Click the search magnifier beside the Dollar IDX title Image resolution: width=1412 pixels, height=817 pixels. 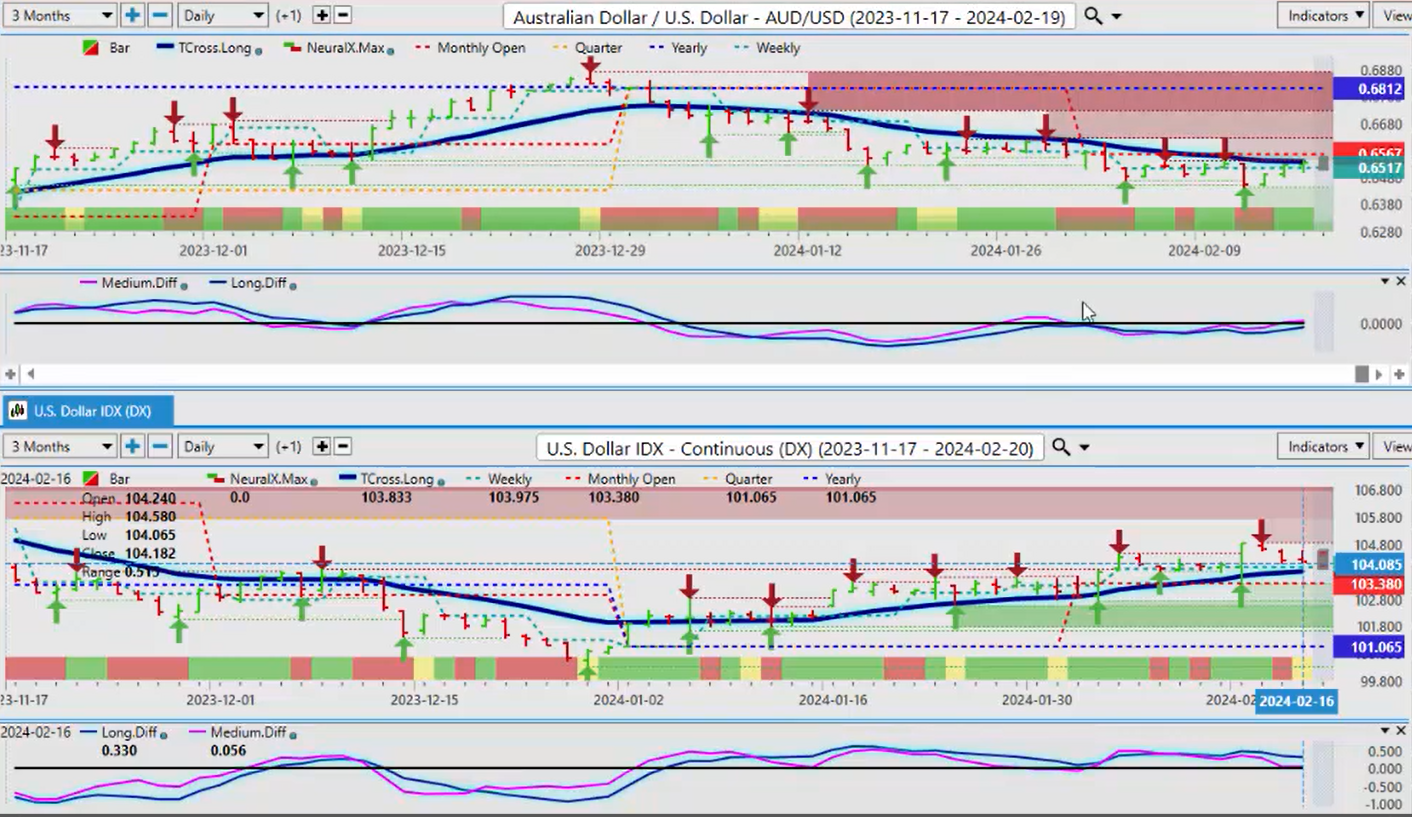(x=1061, y=447)
